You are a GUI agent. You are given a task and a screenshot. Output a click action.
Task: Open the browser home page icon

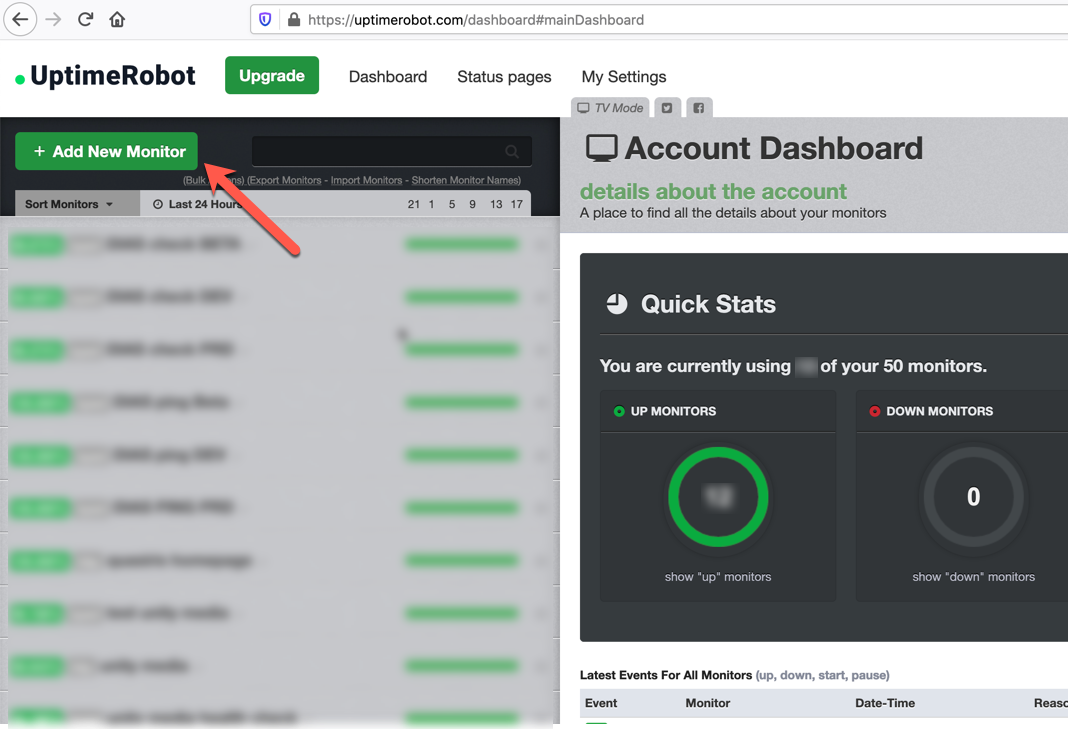tap(117, 19)
